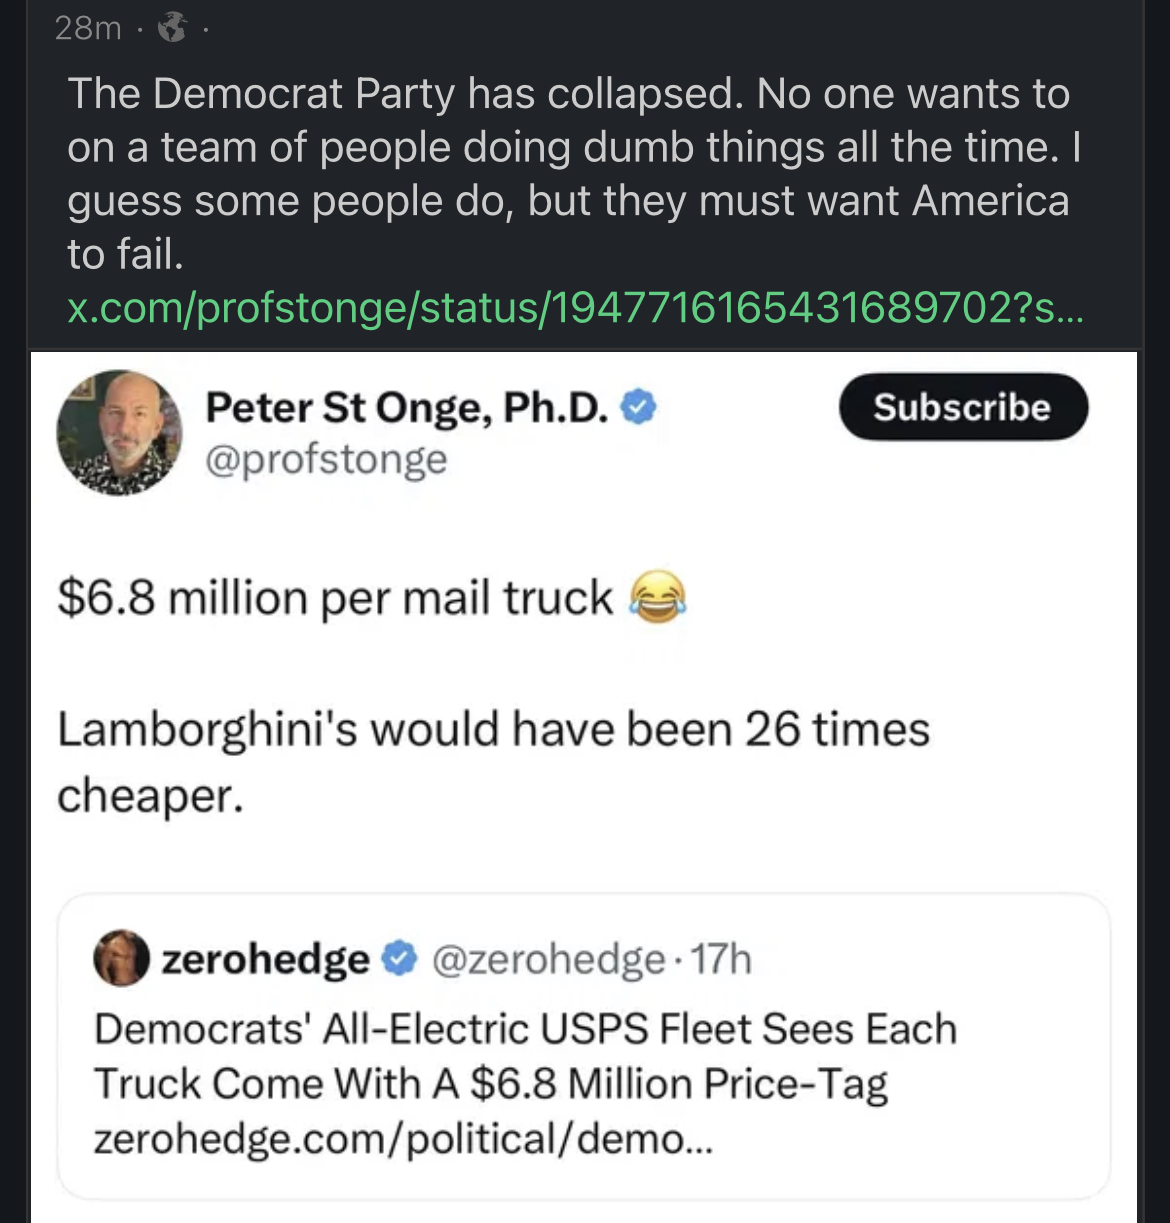Click the @profstonge handle
The width and height of the screenshot is (1170, 1223).
click(326, 460)
